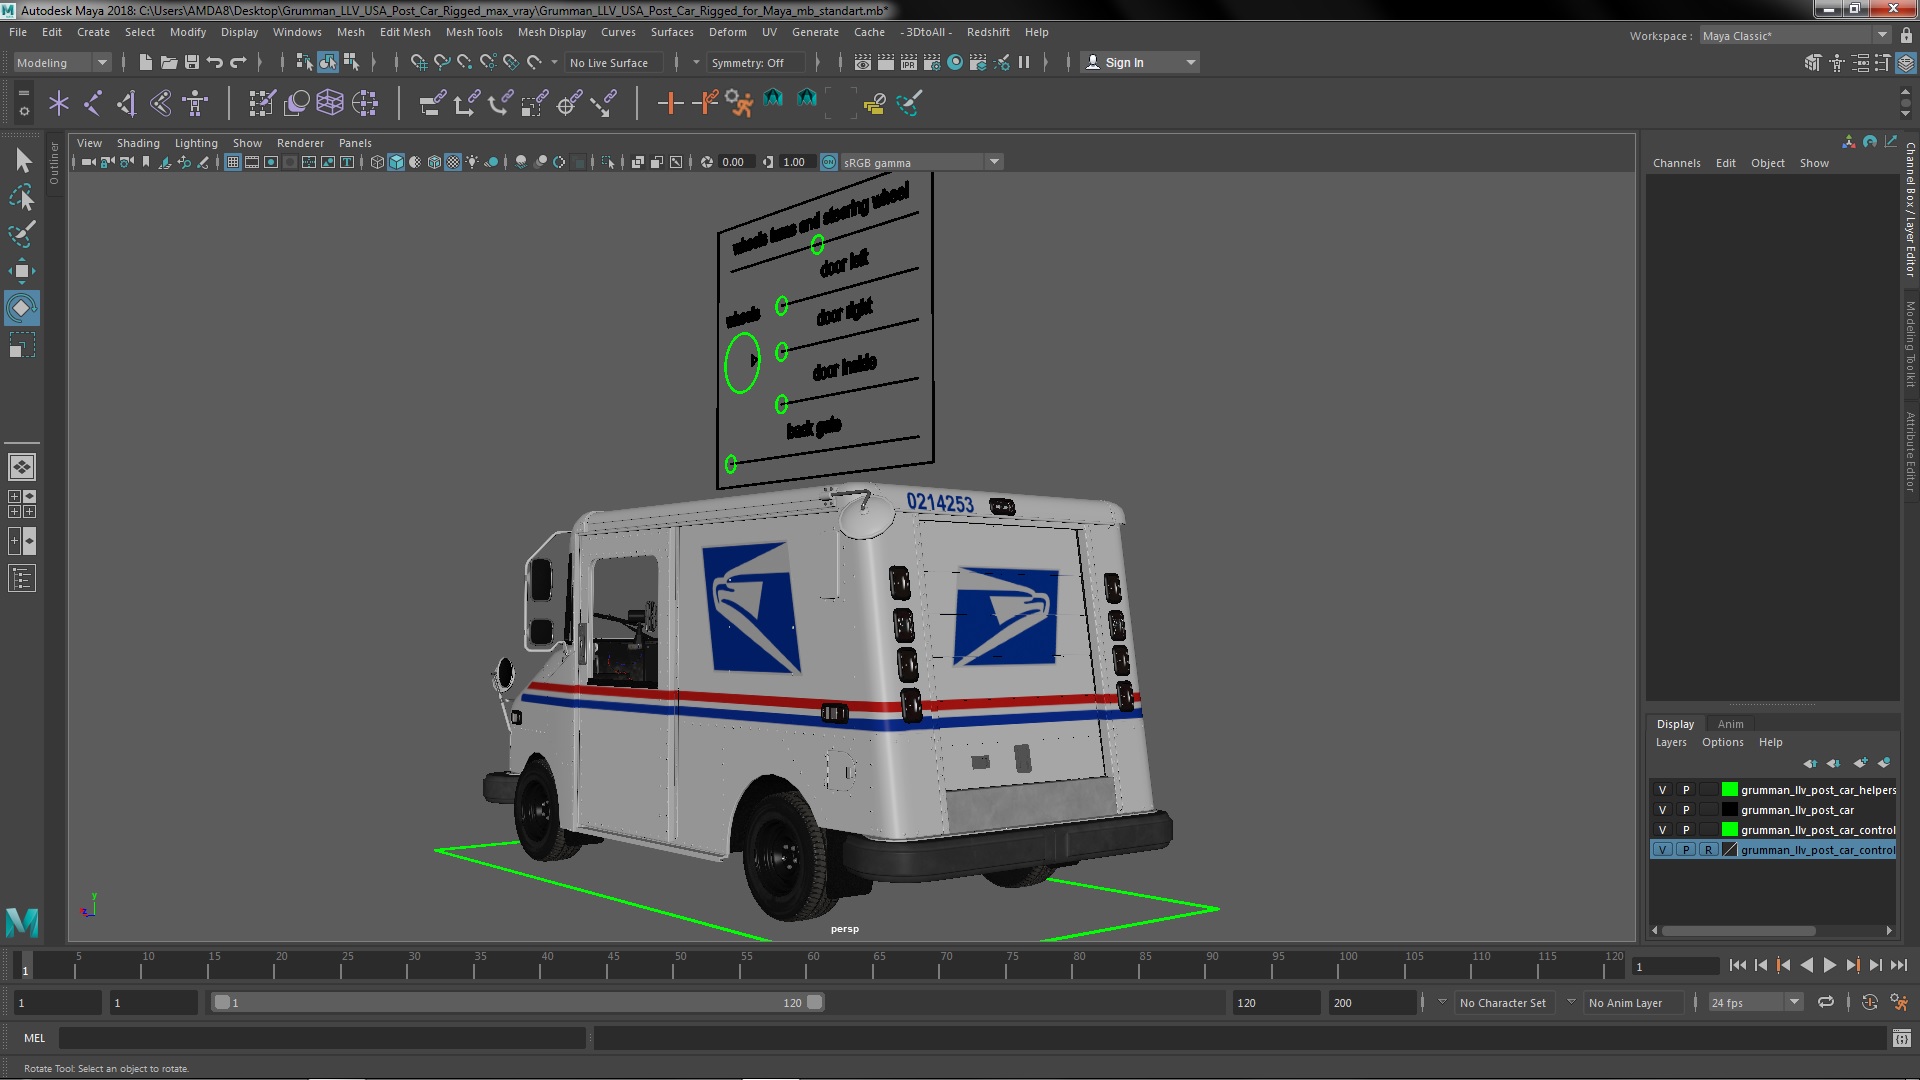Click the Create Lattice shelf icon

click(x=331, y=103)
